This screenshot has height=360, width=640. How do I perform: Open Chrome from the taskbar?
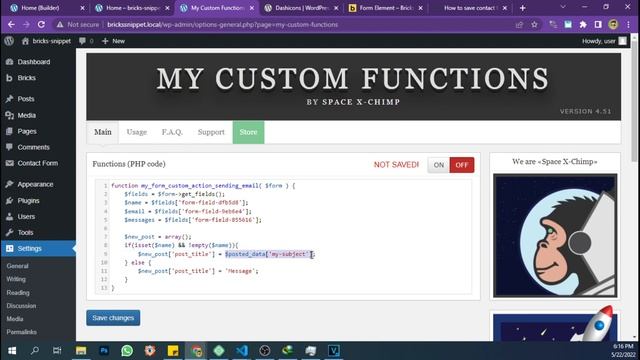tap(196, 350)
